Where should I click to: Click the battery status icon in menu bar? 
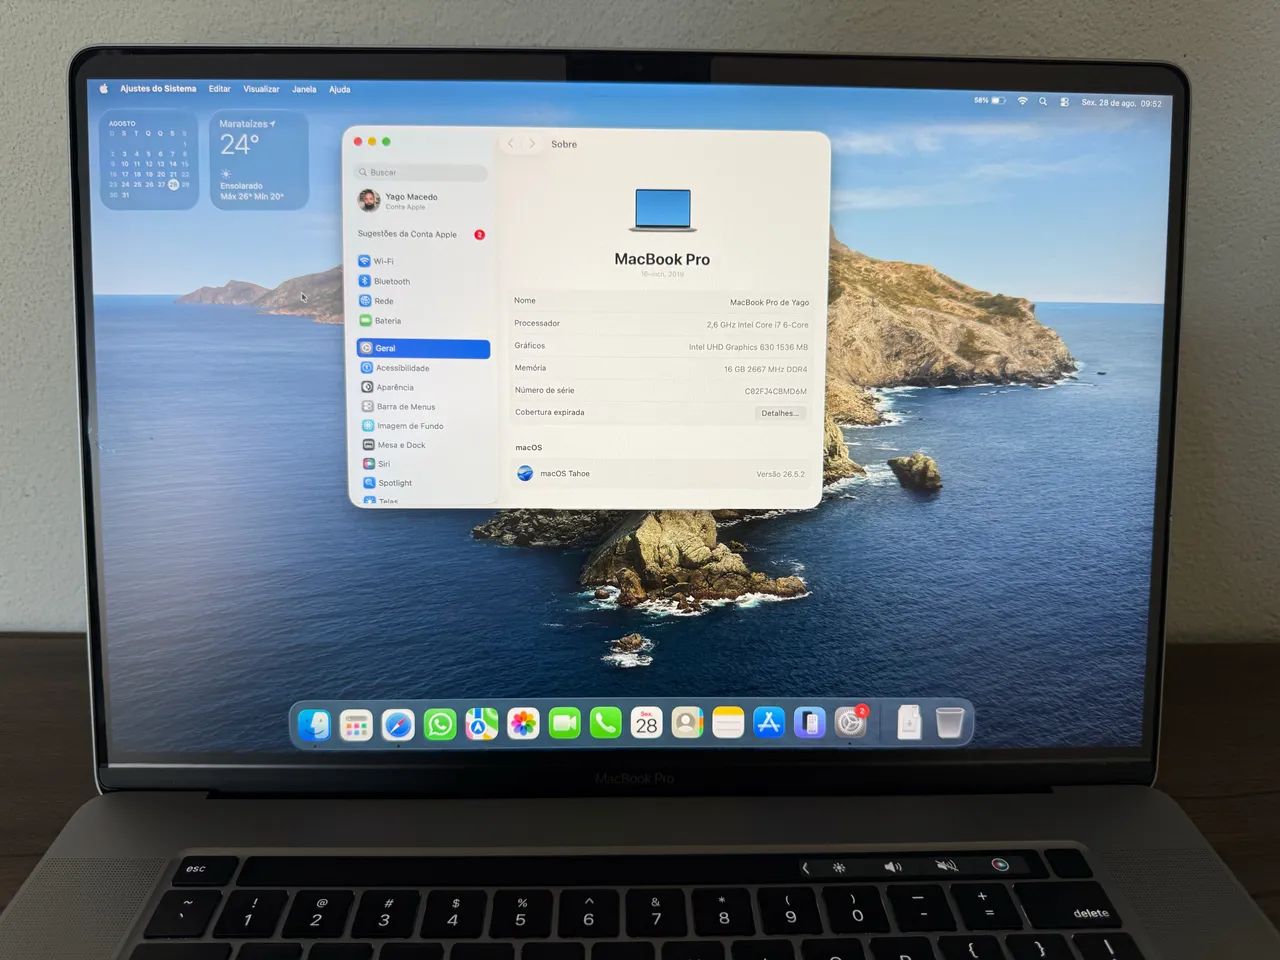tap(998, 101)
